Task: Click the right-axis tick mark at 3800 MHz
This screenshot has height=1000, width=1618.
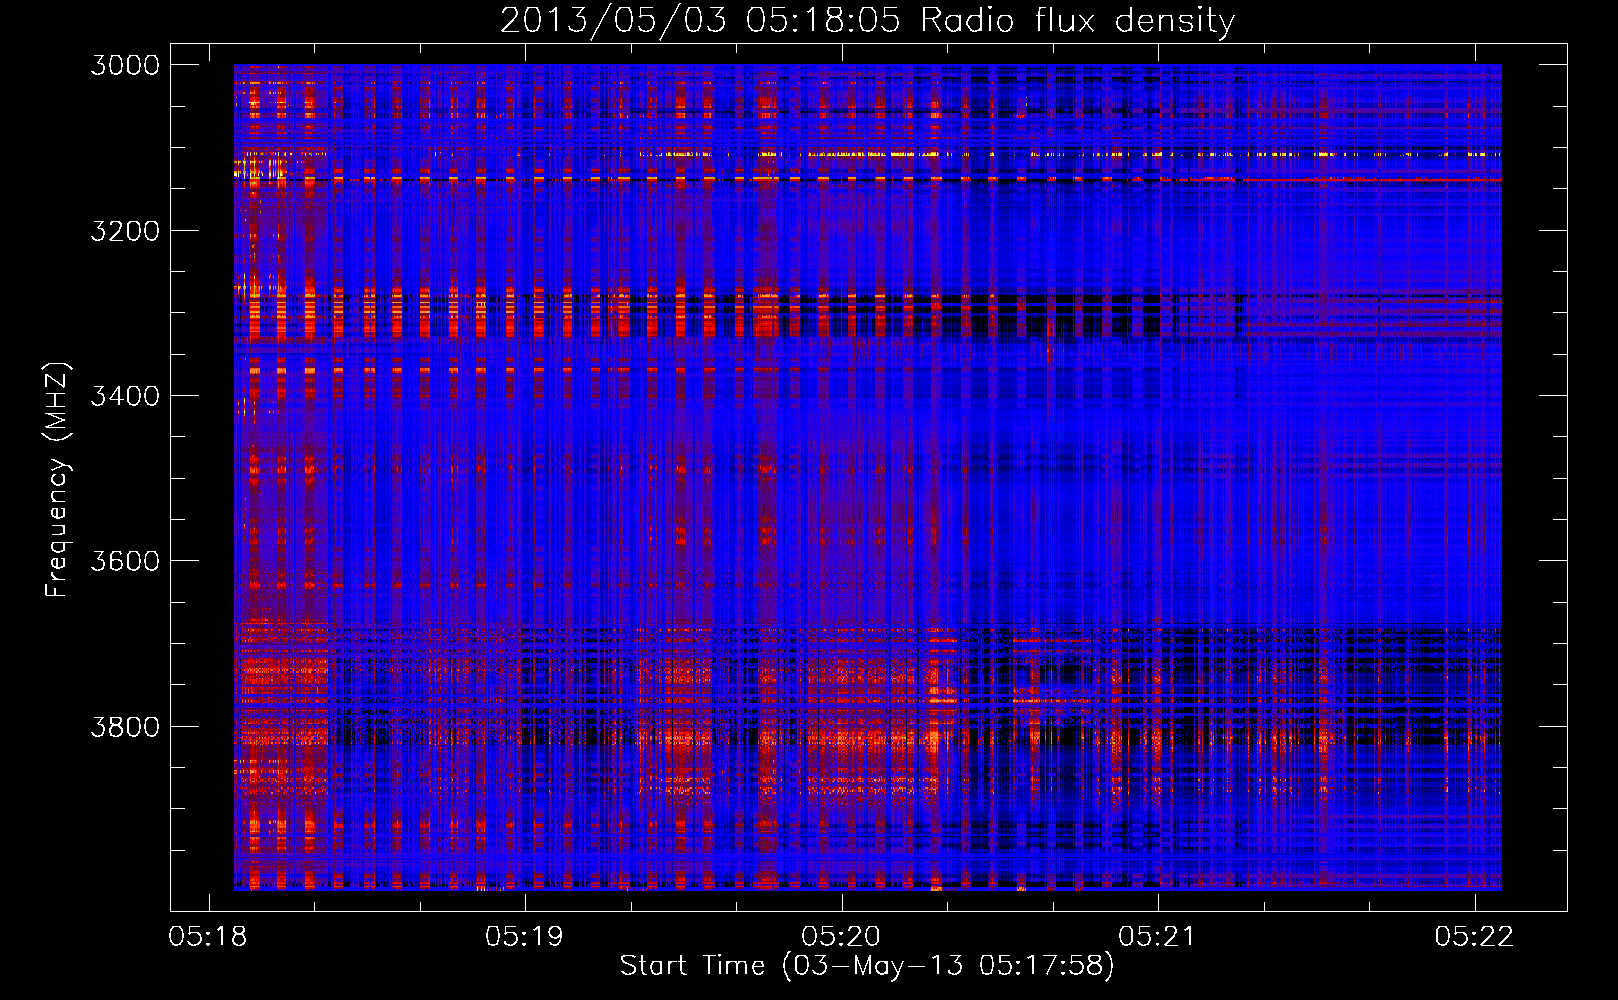Action: click(1553, 726)
